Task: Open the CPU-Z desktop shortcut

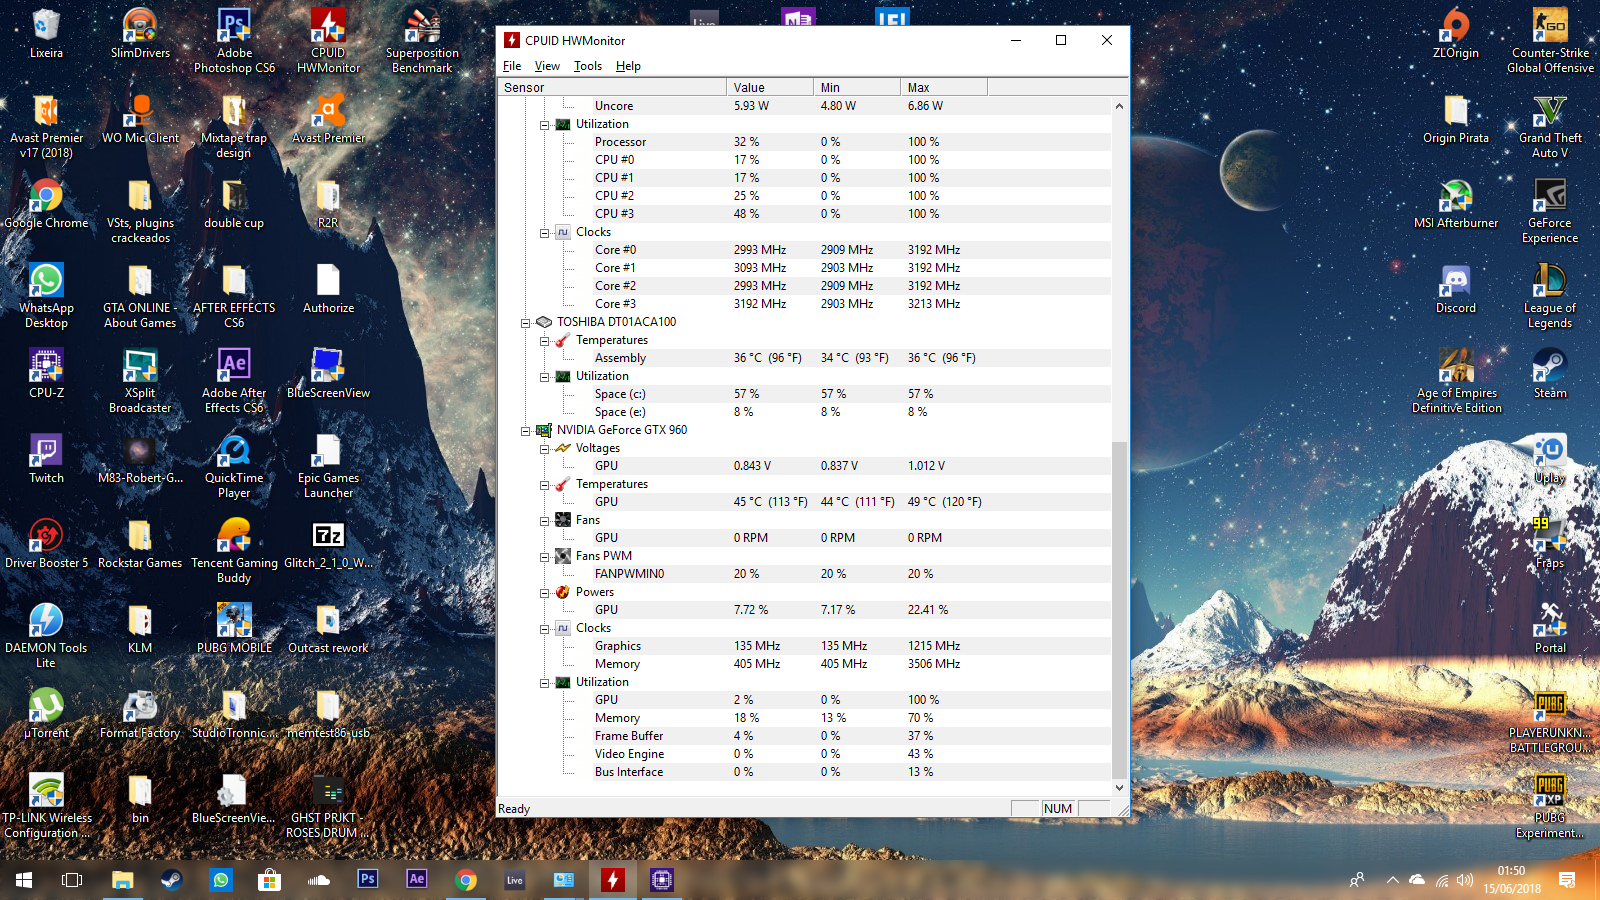Action: pyautogui.click(x=46, y=373)
